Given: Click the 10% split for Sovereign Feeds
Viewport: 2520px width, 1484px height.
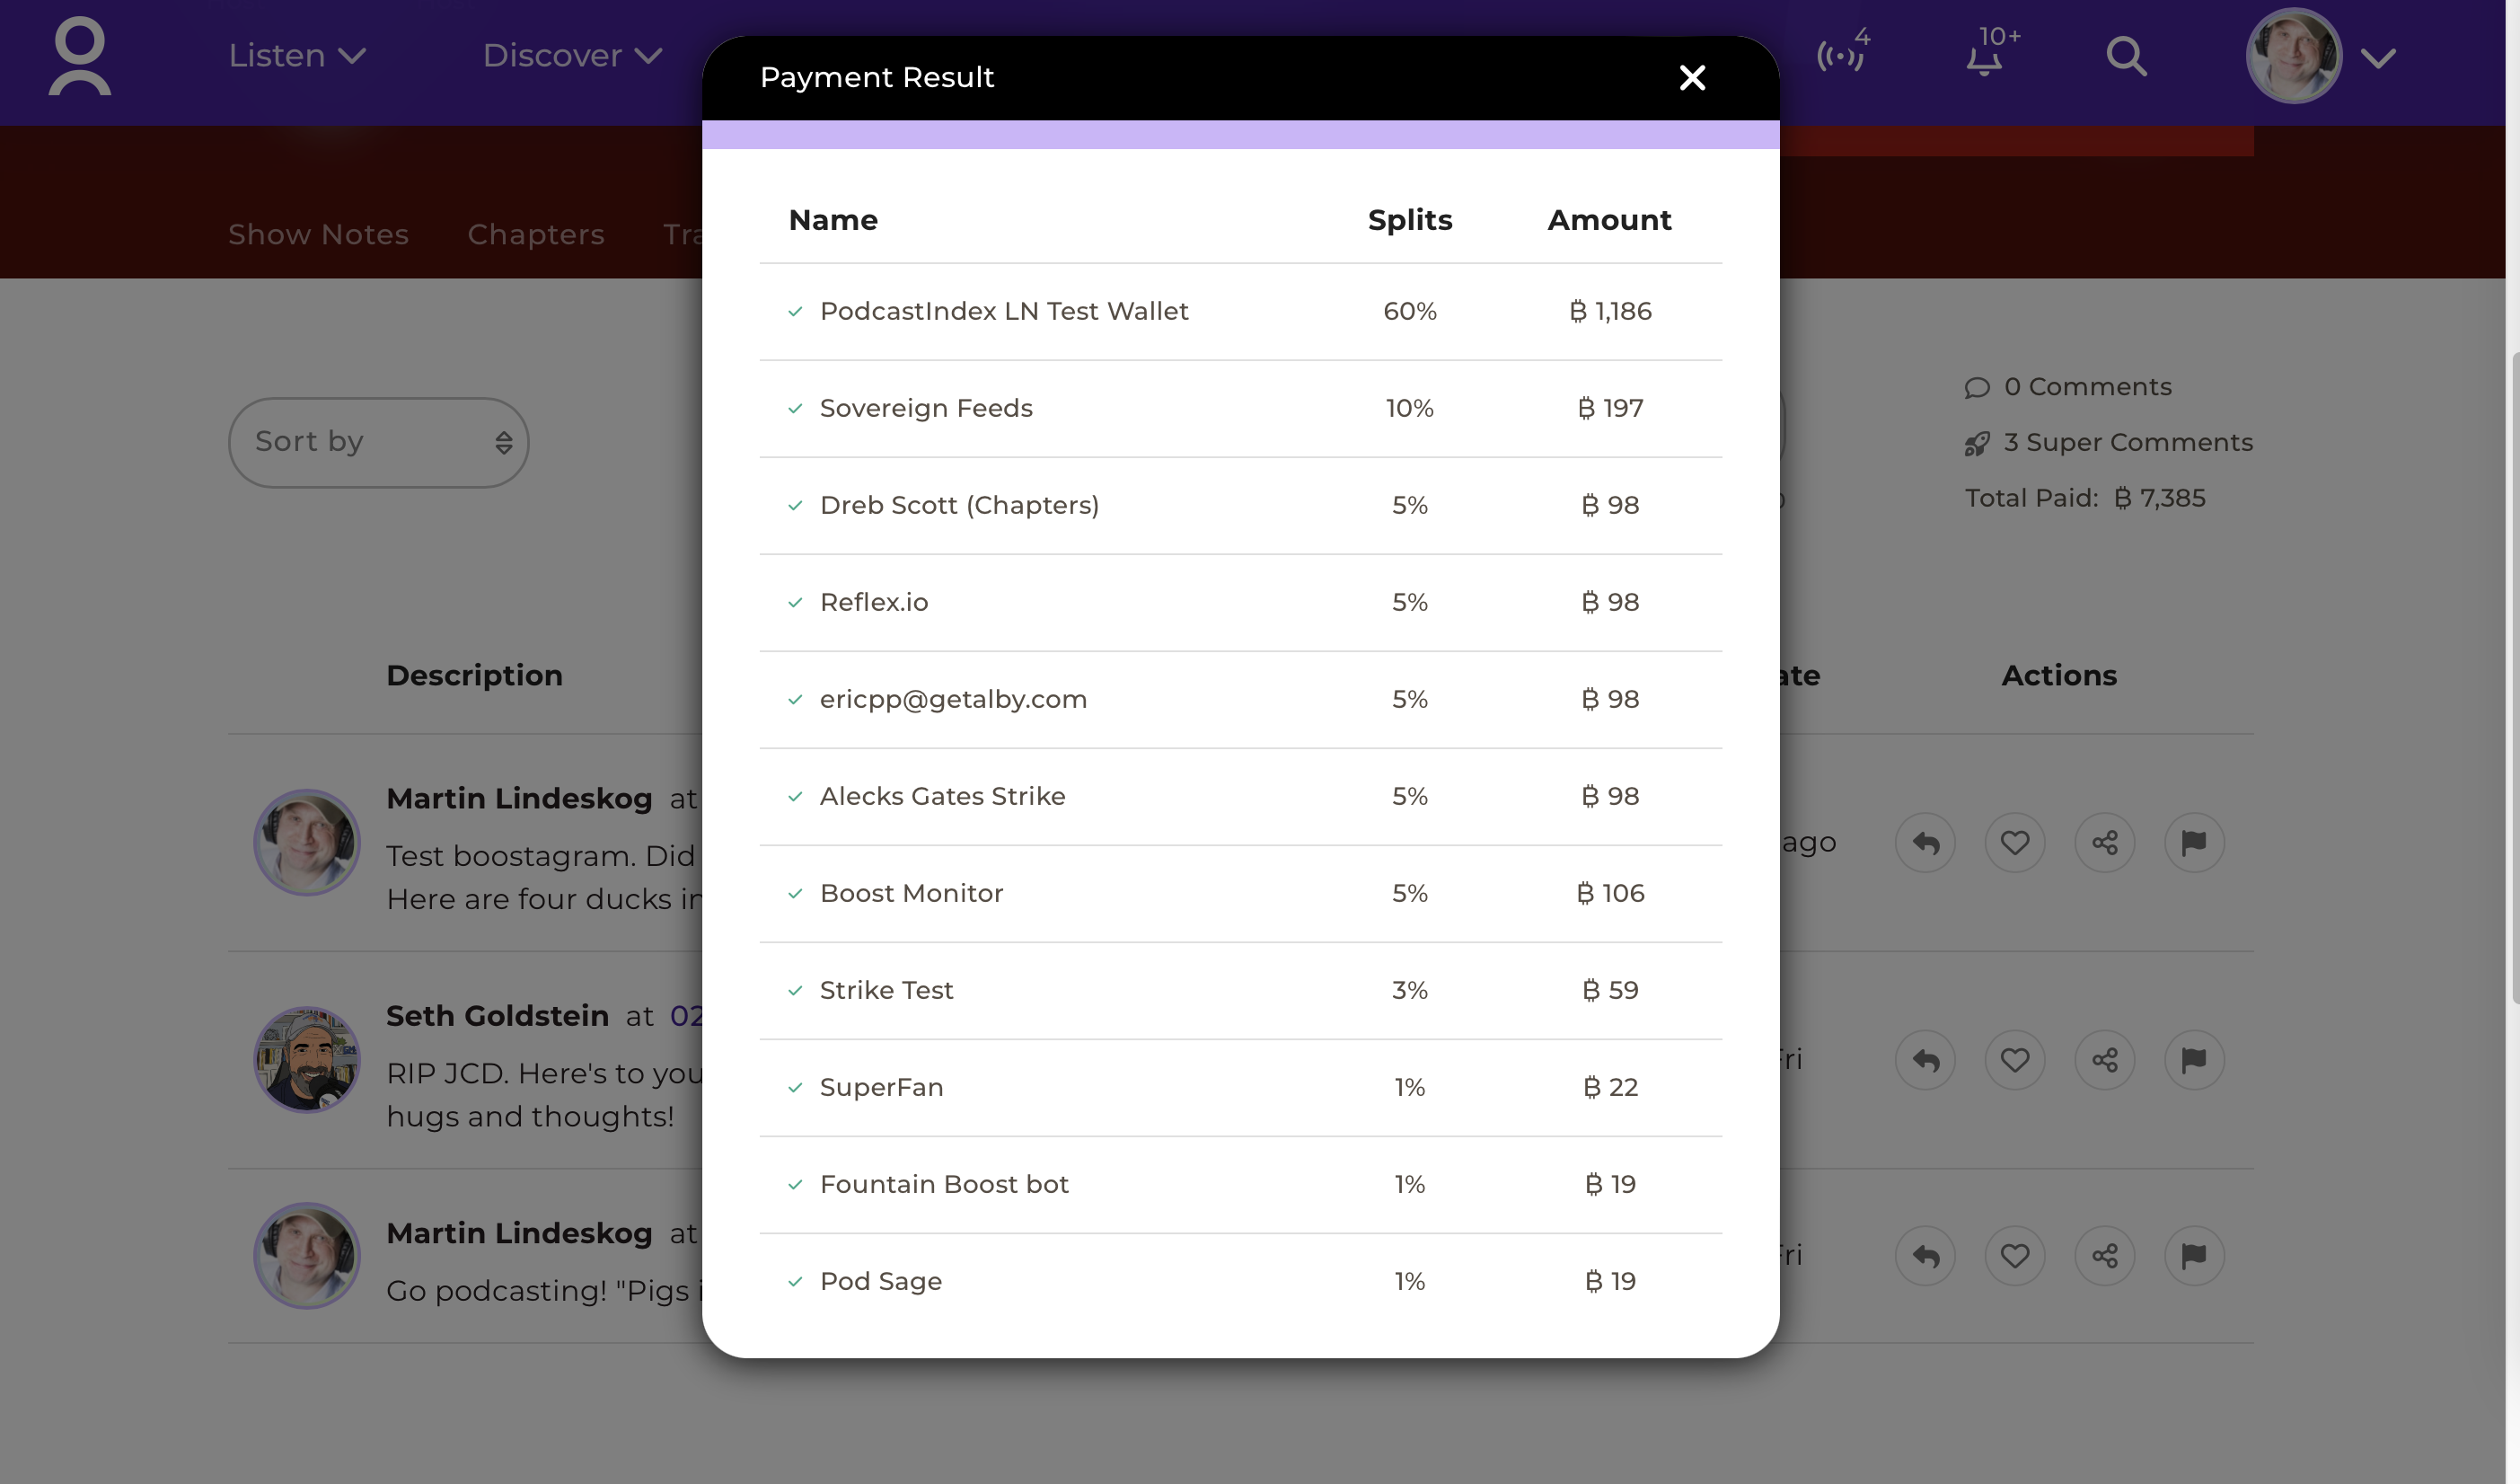Looking at the screenshot, I should point(1410,409).
